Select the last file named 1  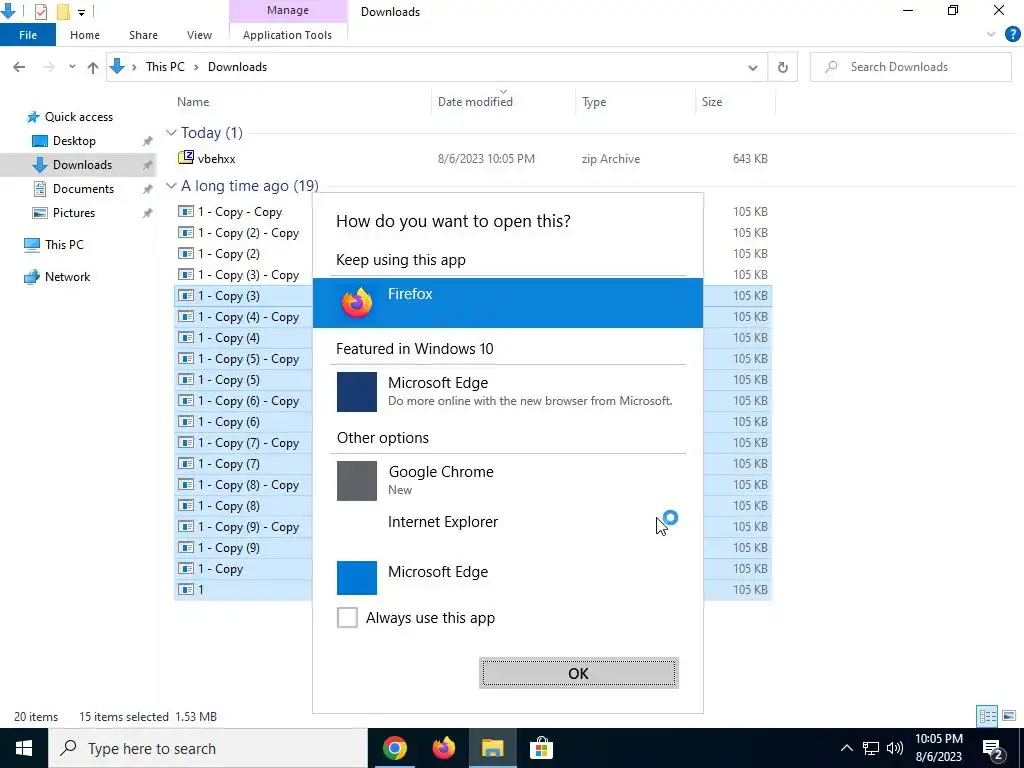(200, 590)
